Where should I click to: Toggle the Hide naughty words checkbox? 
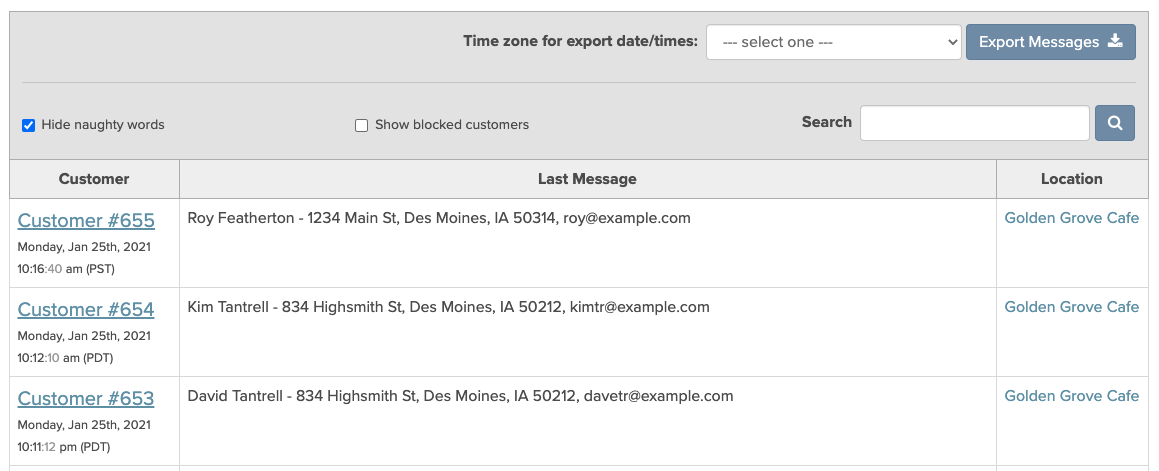(29, 126)
